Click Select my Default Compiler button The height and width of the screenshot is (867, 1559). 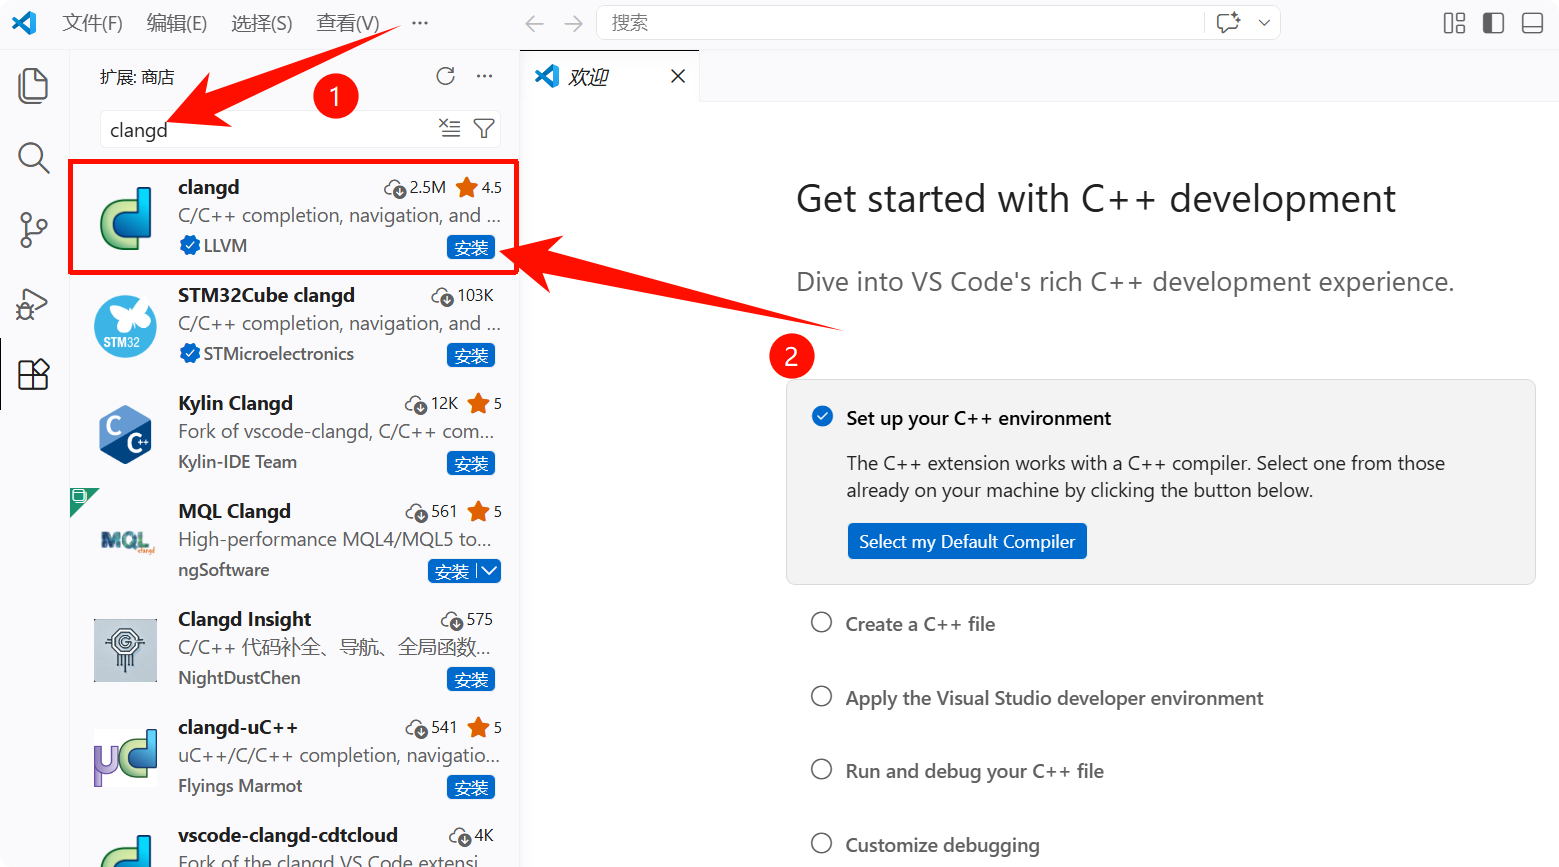click(x=967, y=541)
